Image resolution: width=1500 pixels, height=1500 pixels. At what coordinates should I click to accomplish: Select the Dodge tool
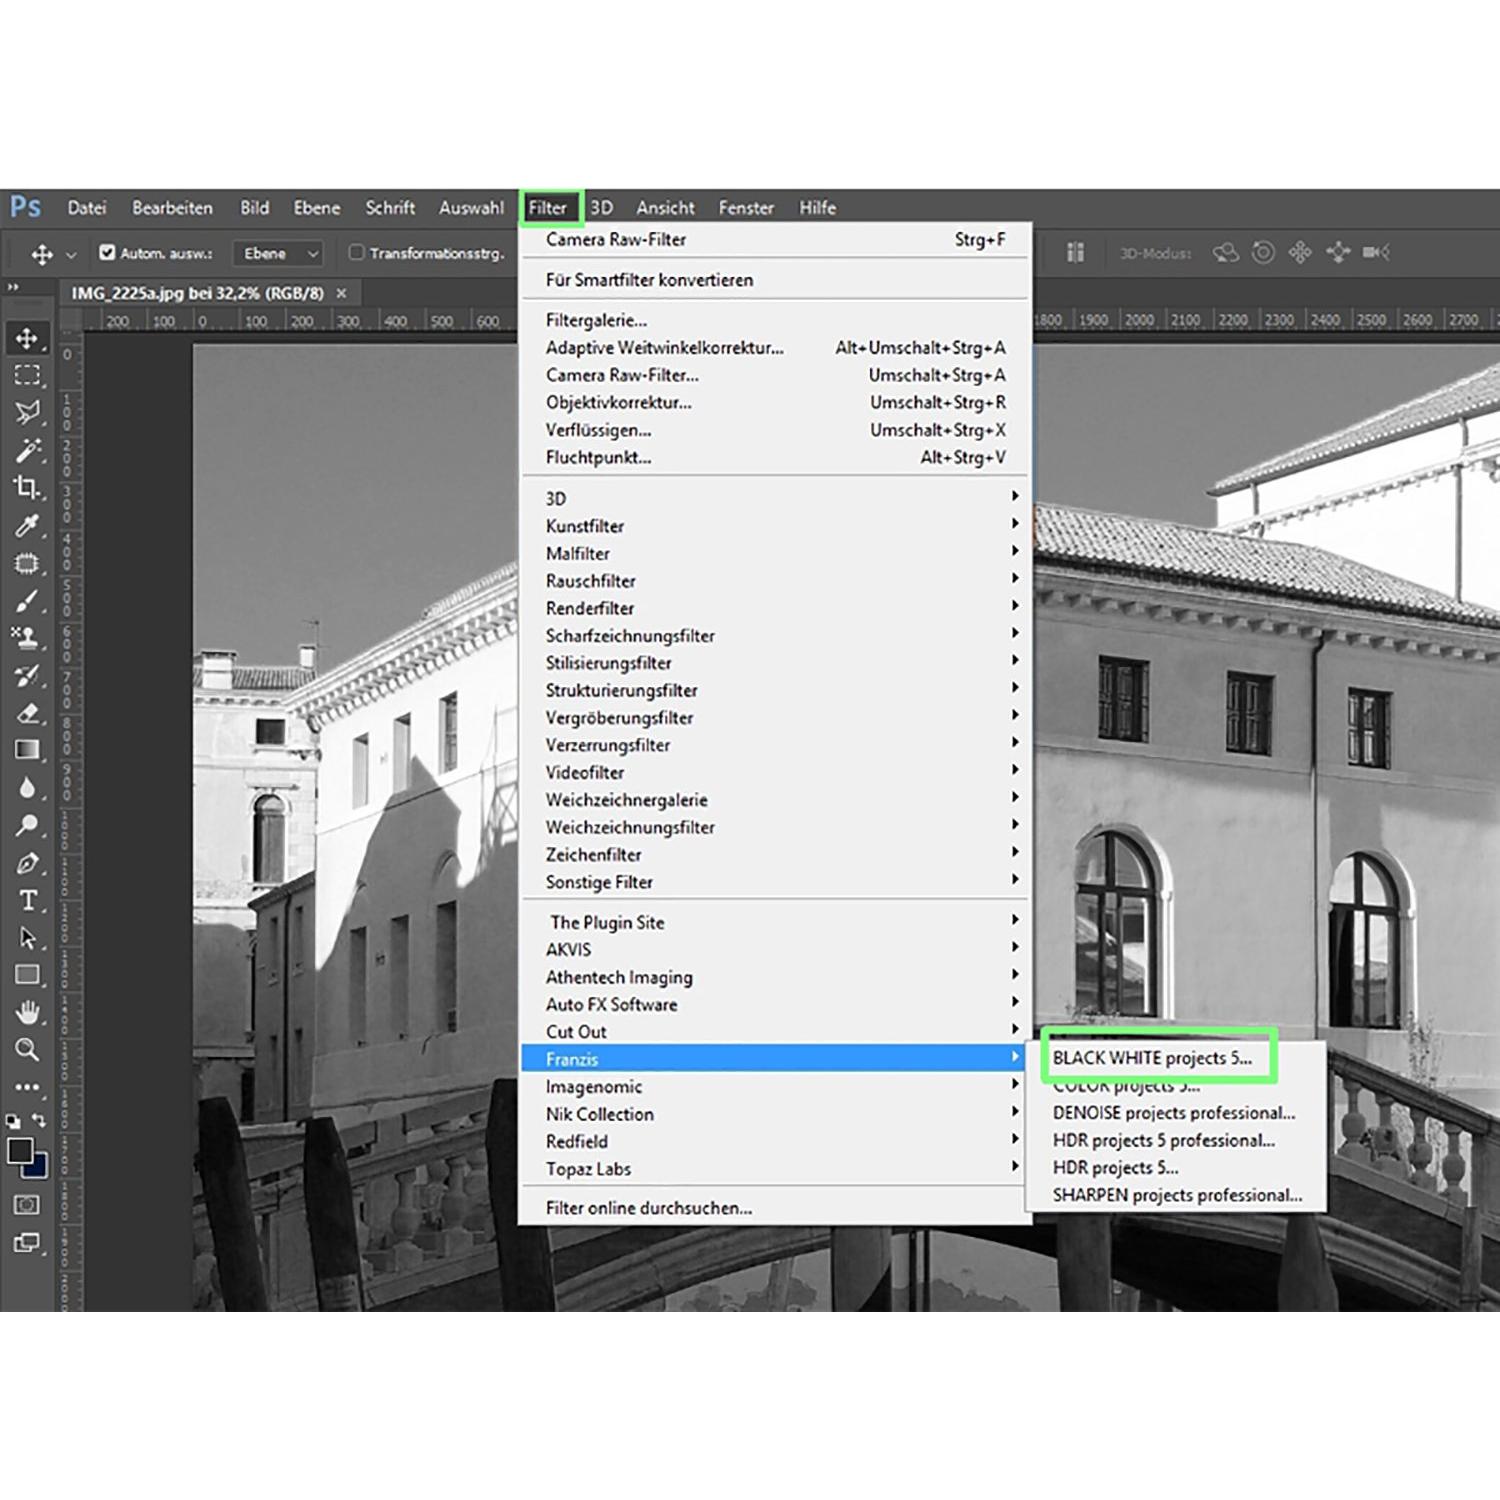27,825
